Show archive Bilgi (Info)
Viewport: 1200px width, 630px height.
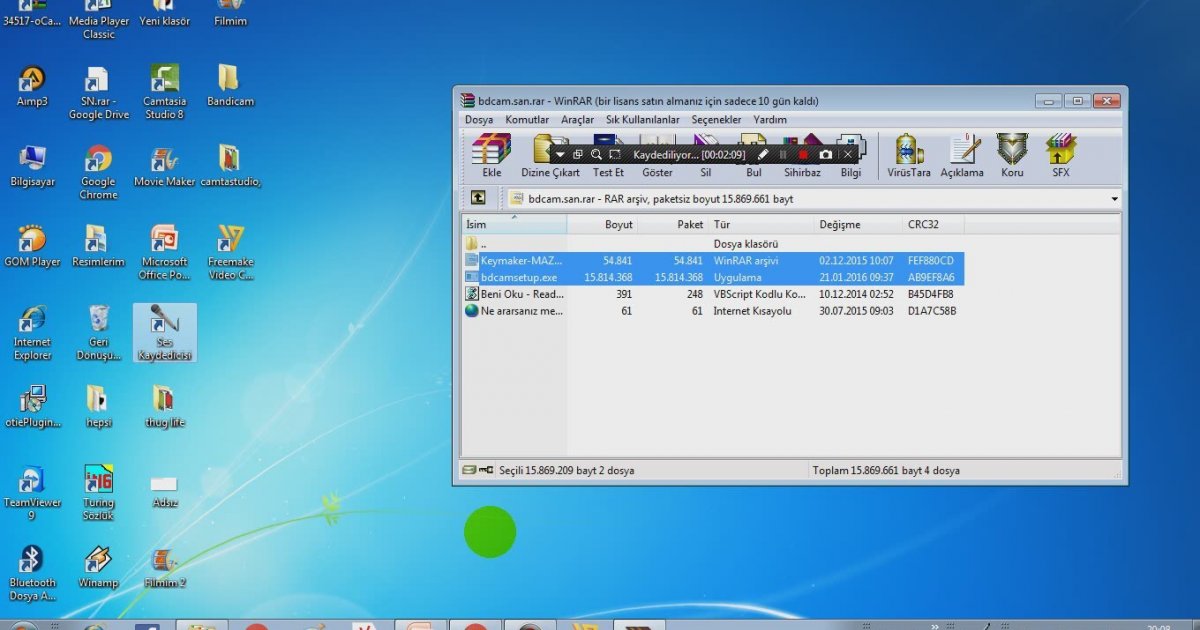click(851, 156)
